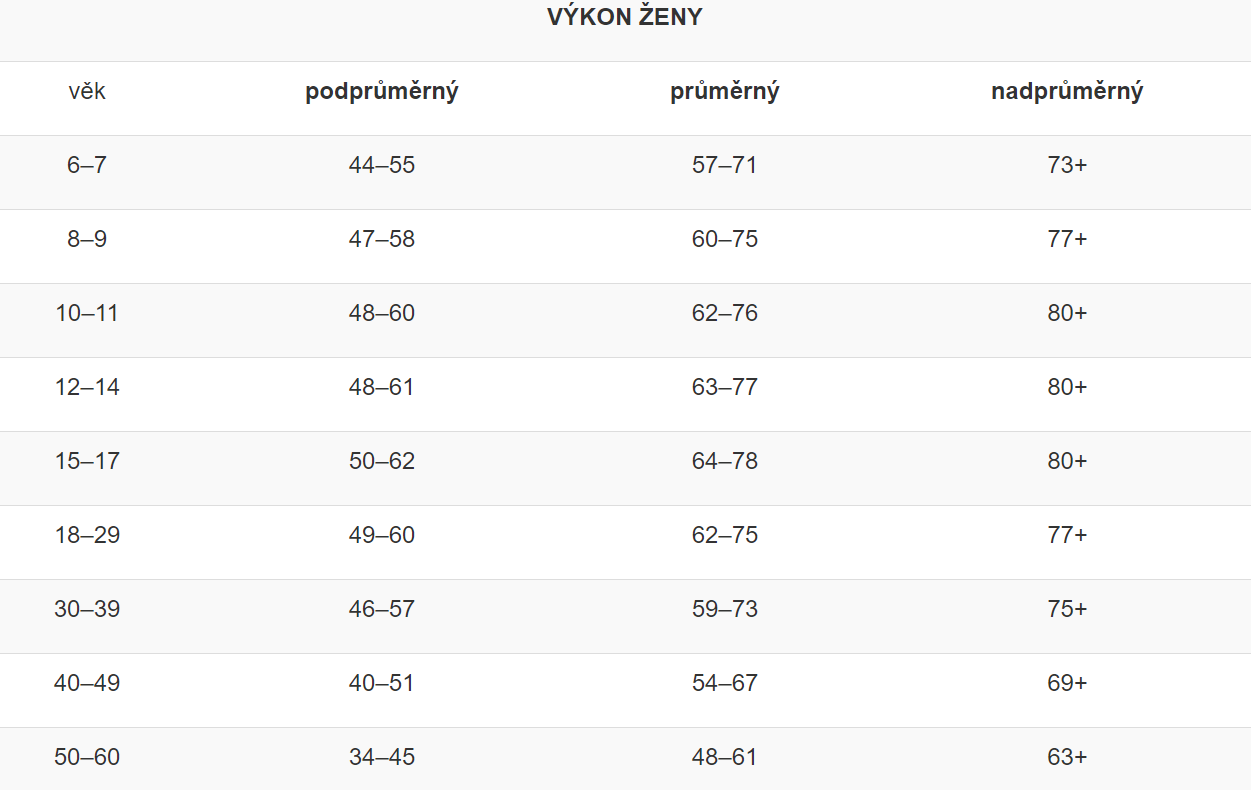This screenshot has height=790, width=1251.
Task: Click the 44–55 cell
Action: point(382,165)
